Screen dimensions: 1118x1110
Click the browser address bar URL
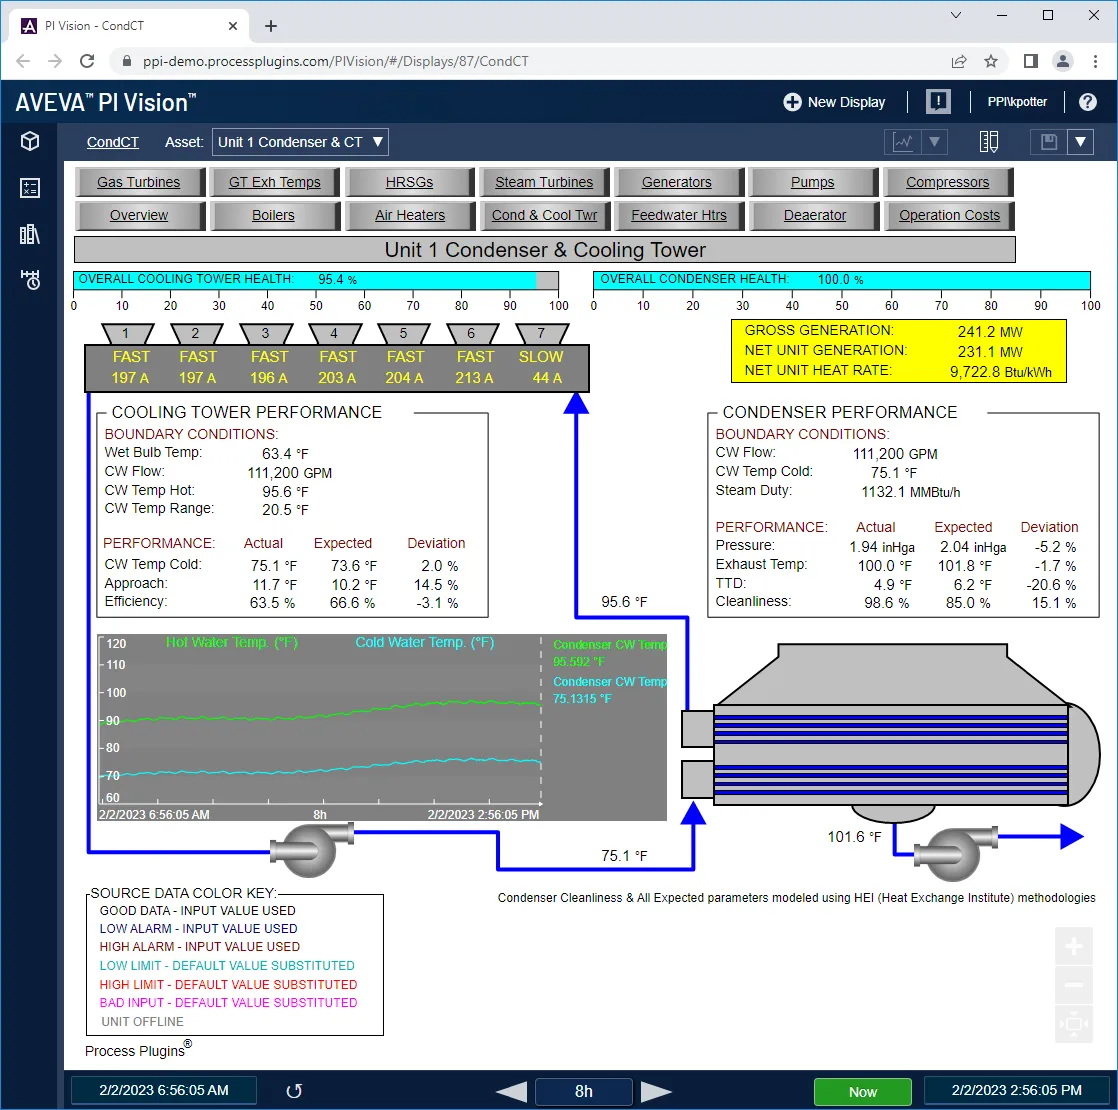click(335, 61)
